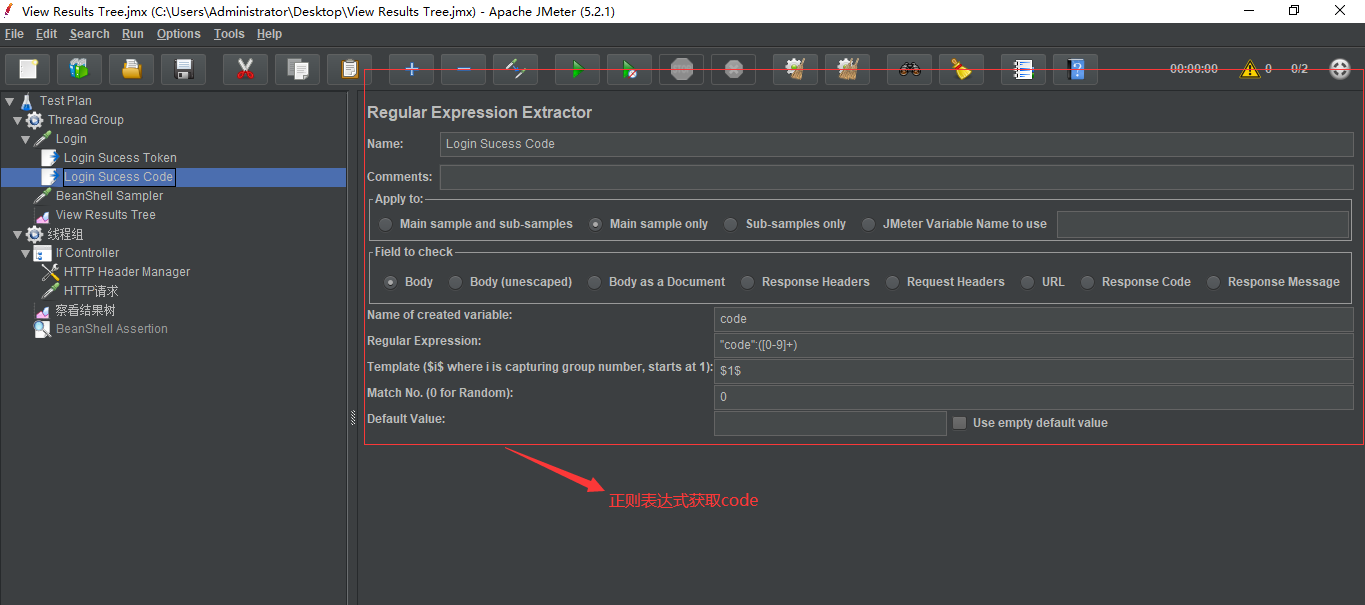Image resolution: width=1365 pixels, height=605 pixels.
Task: Collapse the Login sampler node arrow
Action: pyautogui.click(x=25, y=139)
